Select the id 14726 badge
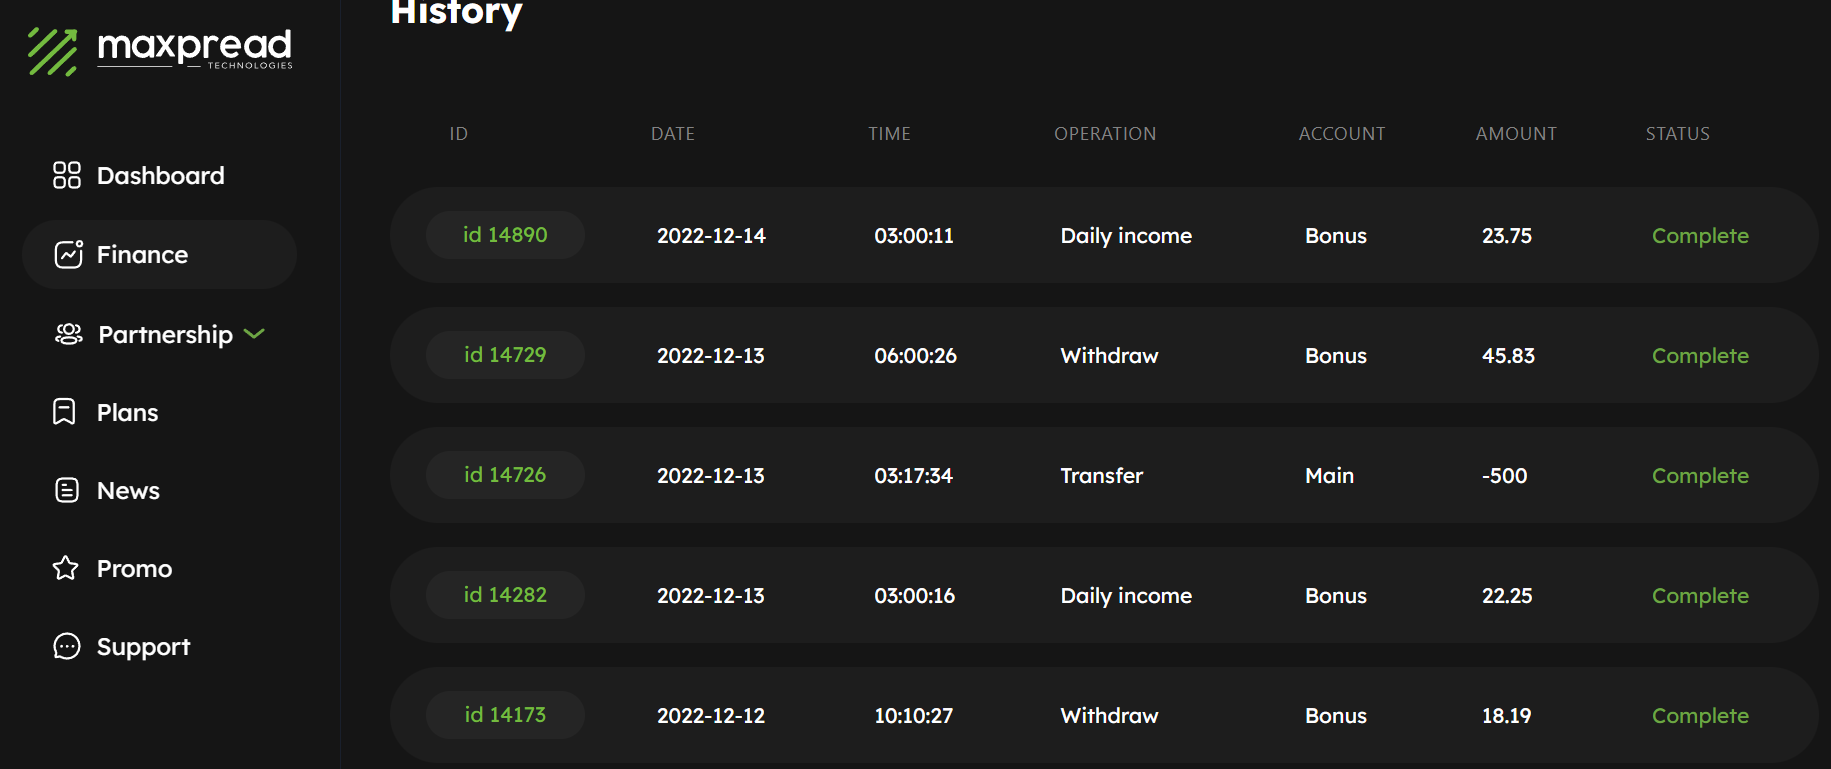This screenshot has height=769, width=1831. click(505, 475)
